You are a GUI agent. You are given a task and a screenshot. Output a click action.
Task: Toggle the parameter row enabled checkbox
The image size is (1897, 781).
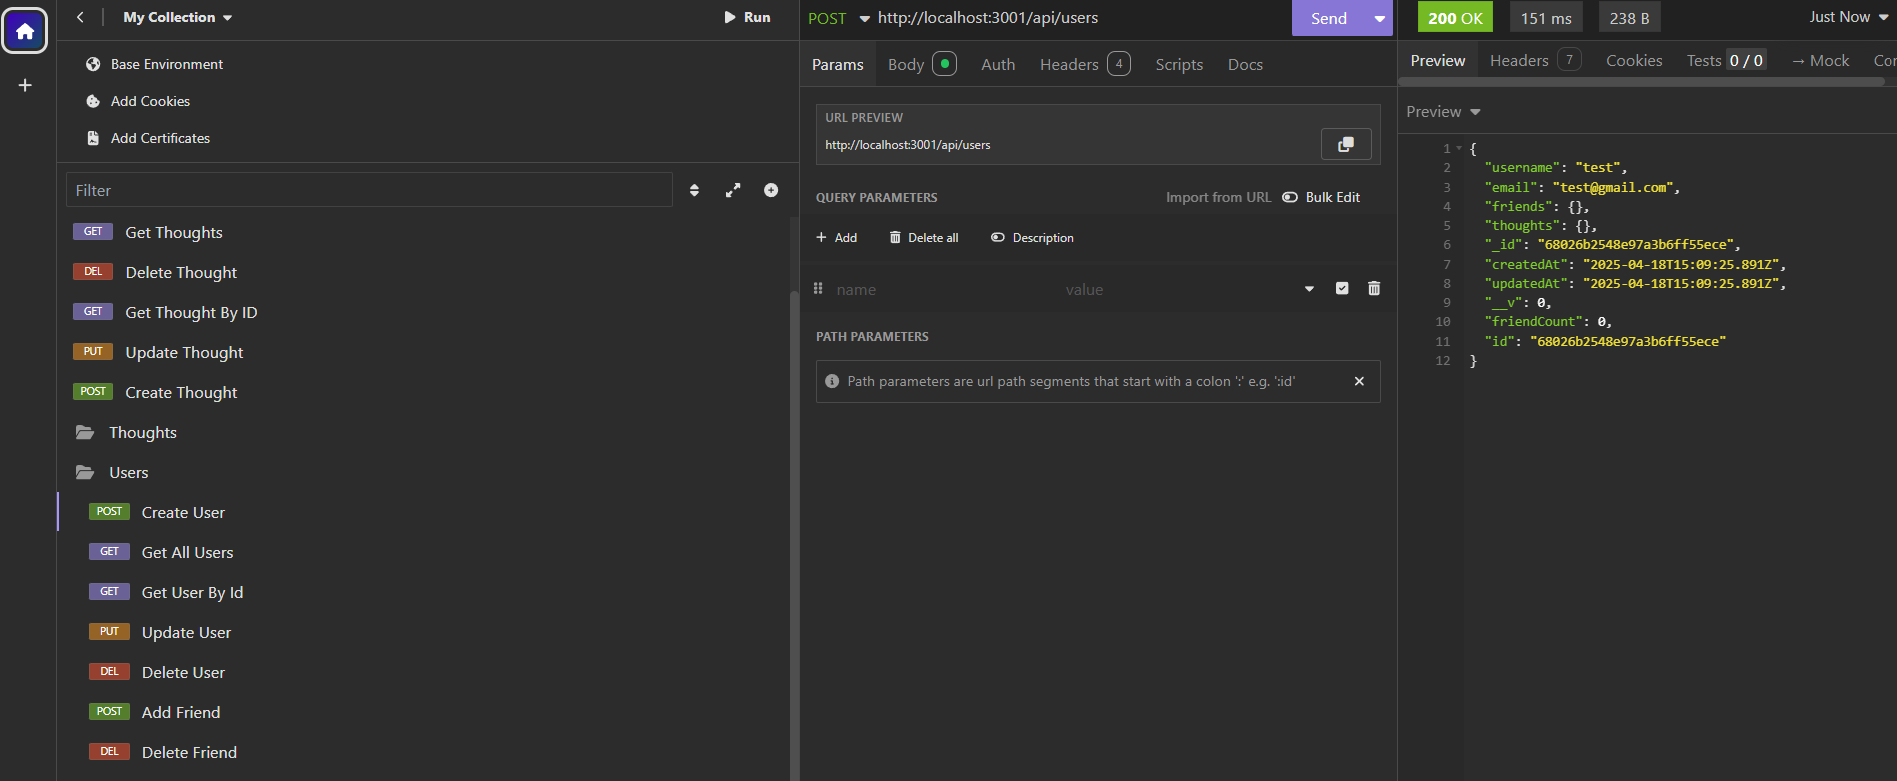1342,289
